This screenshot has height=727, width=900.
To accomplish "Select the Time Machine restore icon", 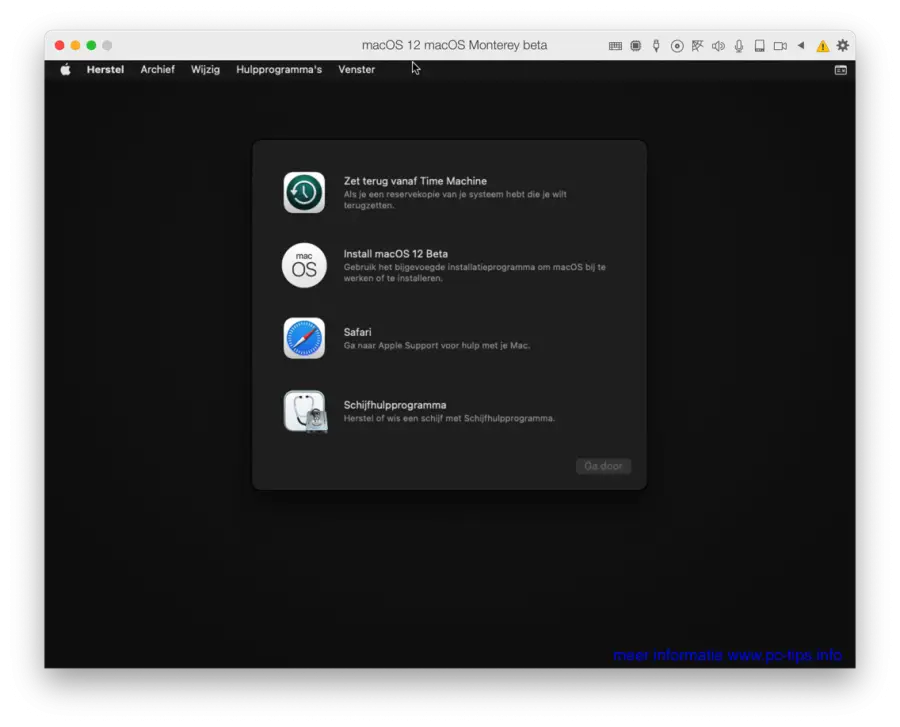I will pyautogui.click(x=304, y=192).
